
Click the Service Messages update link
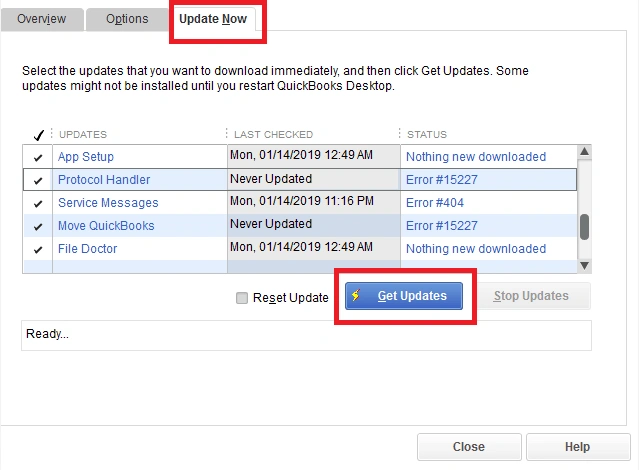pos(108,203)
